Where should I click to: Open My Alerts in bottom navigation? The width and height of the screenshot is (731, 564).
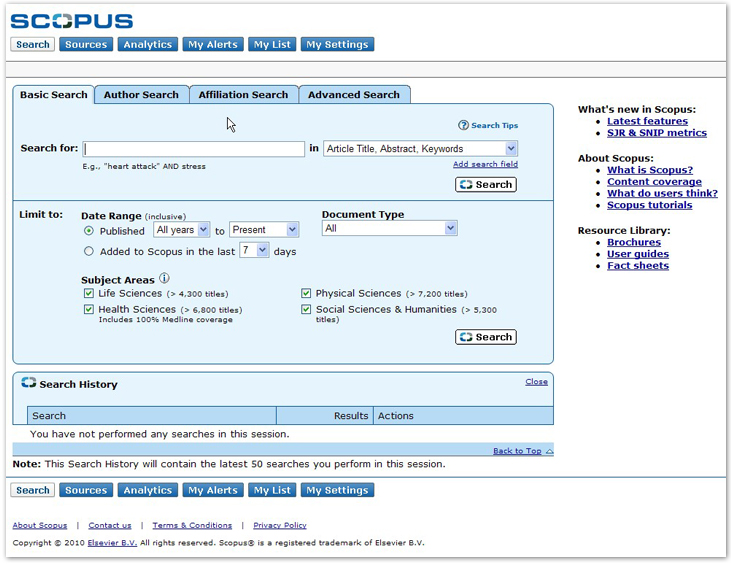[213, 490]
